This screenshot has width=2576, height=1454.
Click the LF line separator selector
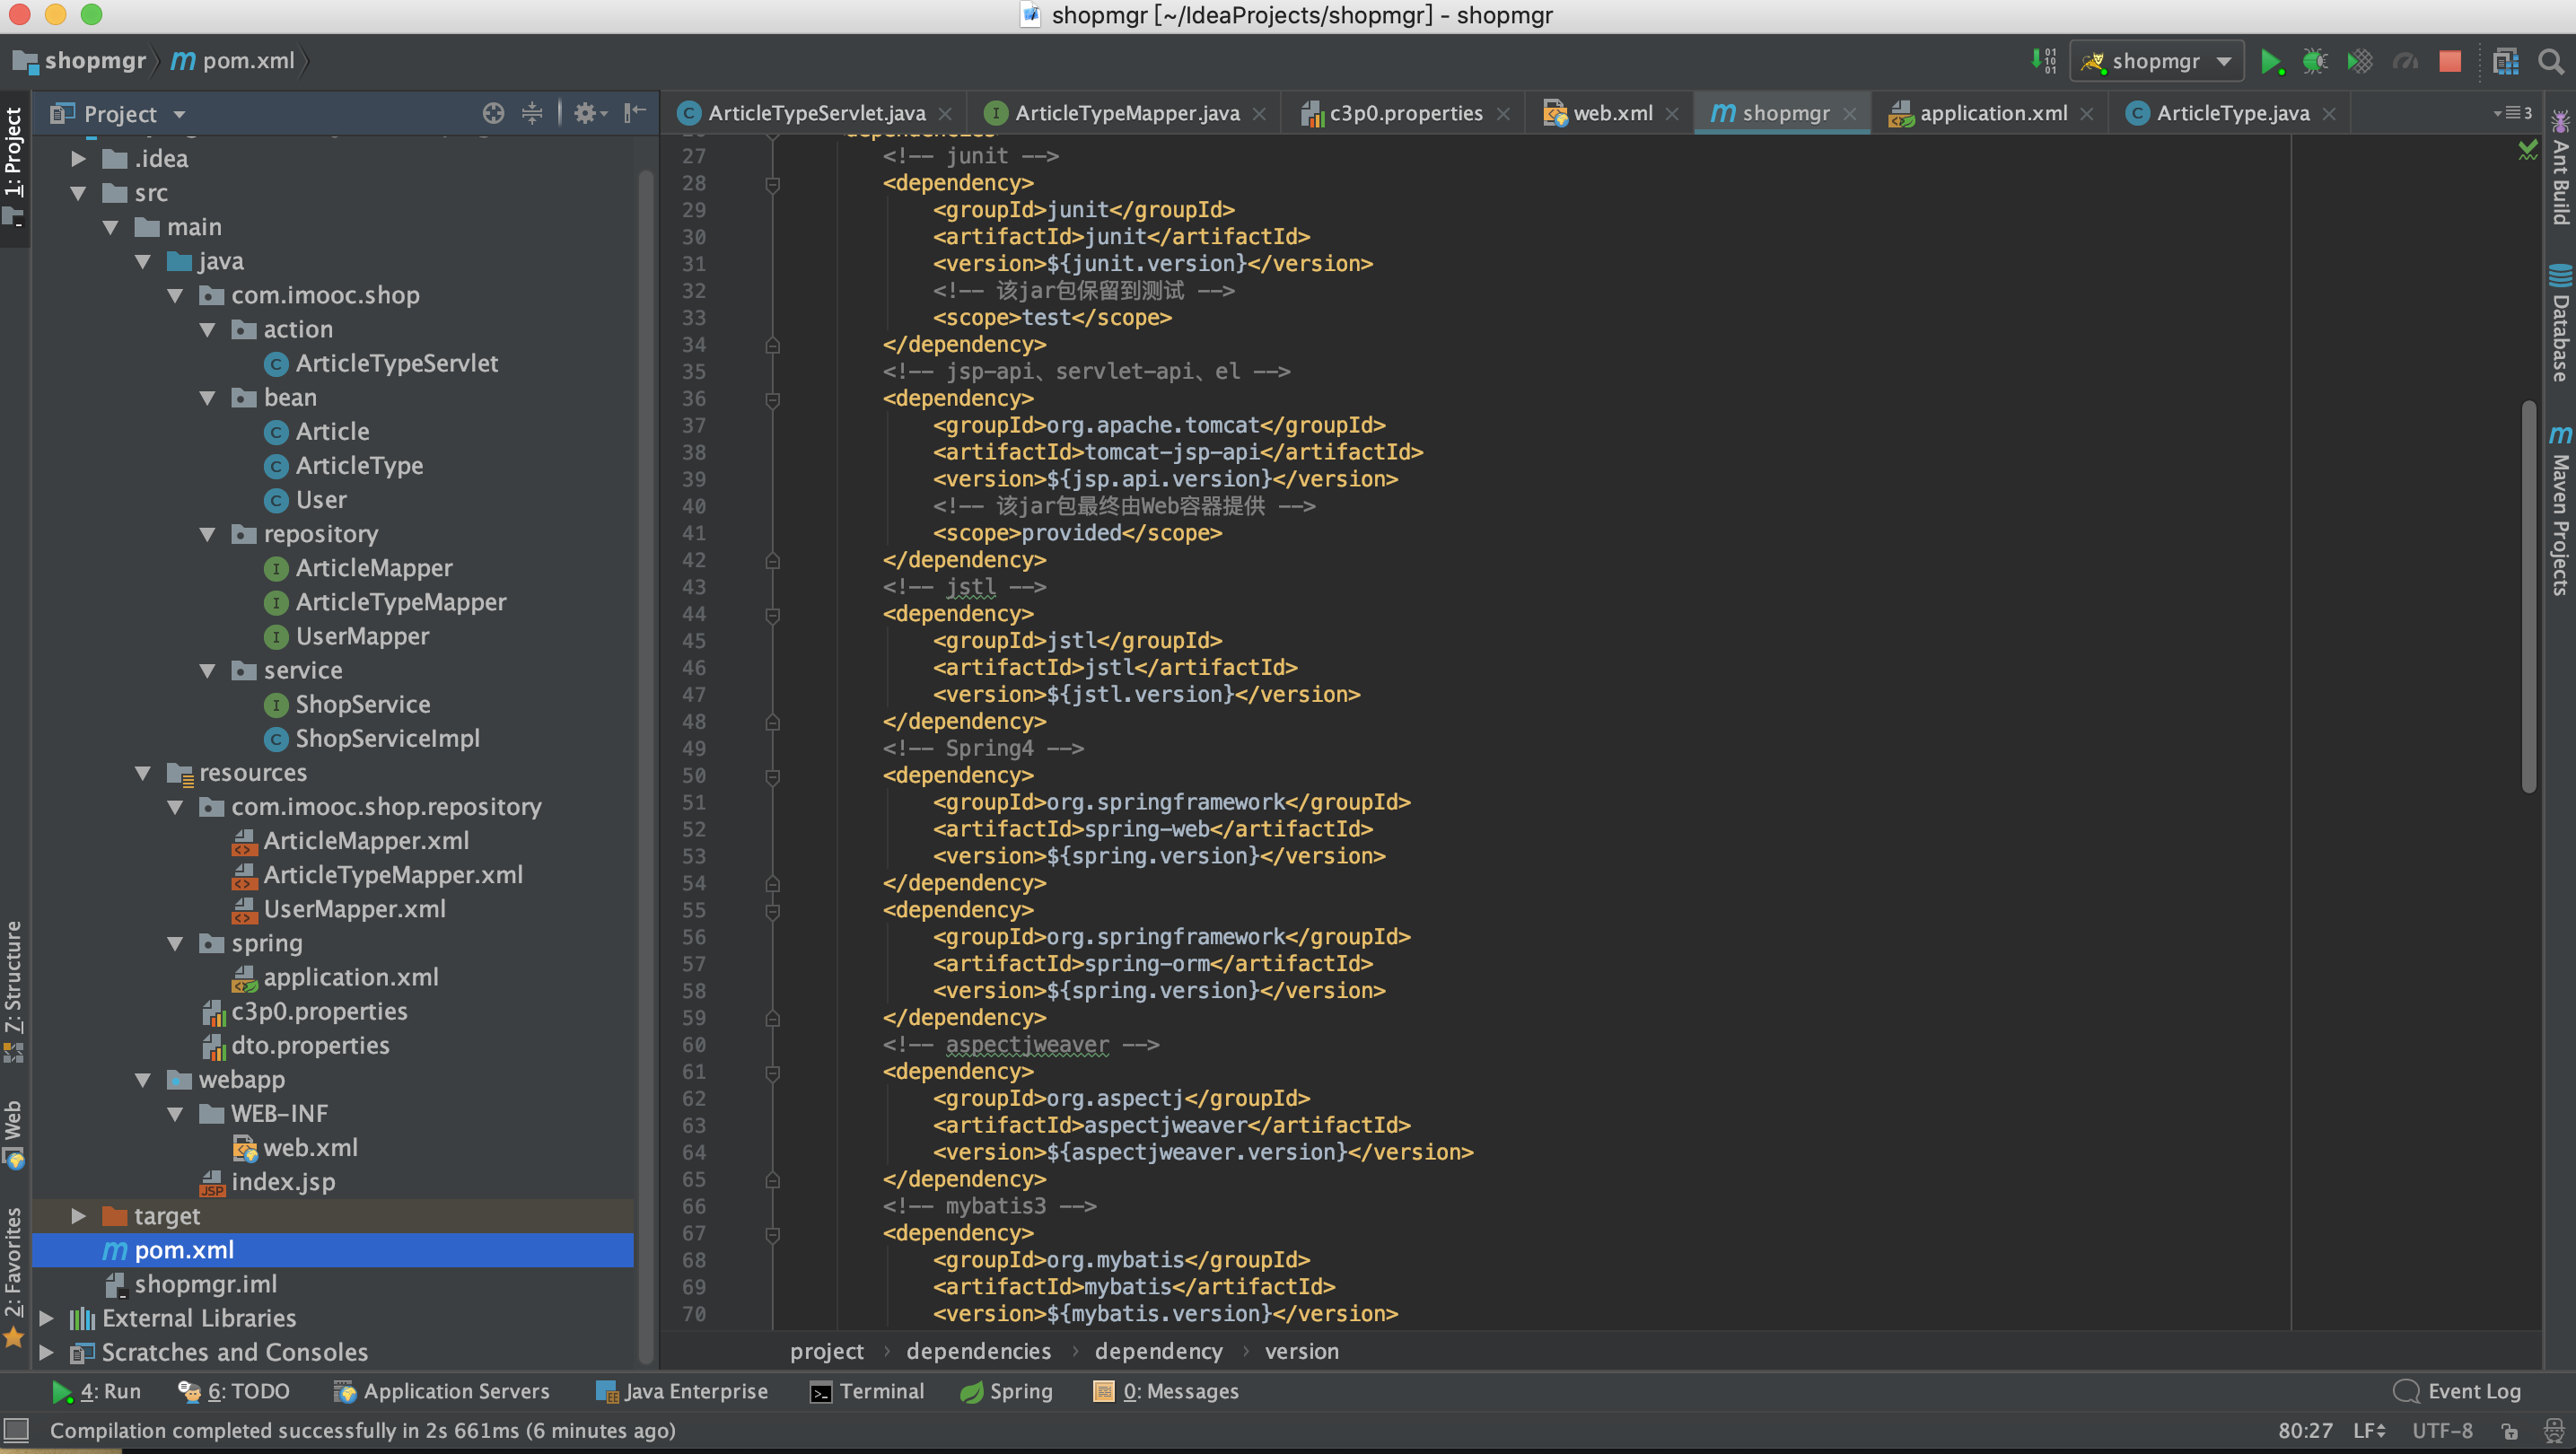coord(2369,1431)
